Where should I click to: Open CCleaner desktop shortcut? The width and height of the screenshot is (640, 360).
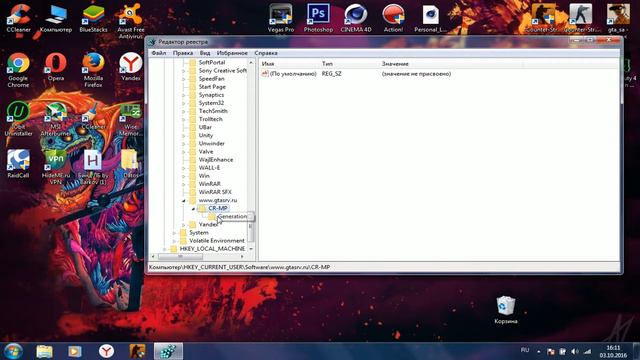coord(18,18)
